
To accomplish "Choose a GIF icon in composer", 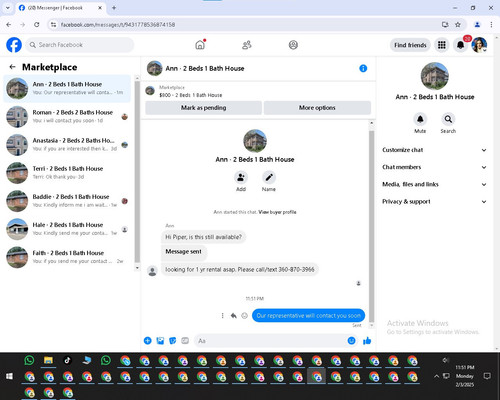I will click(x=185, y=341).
